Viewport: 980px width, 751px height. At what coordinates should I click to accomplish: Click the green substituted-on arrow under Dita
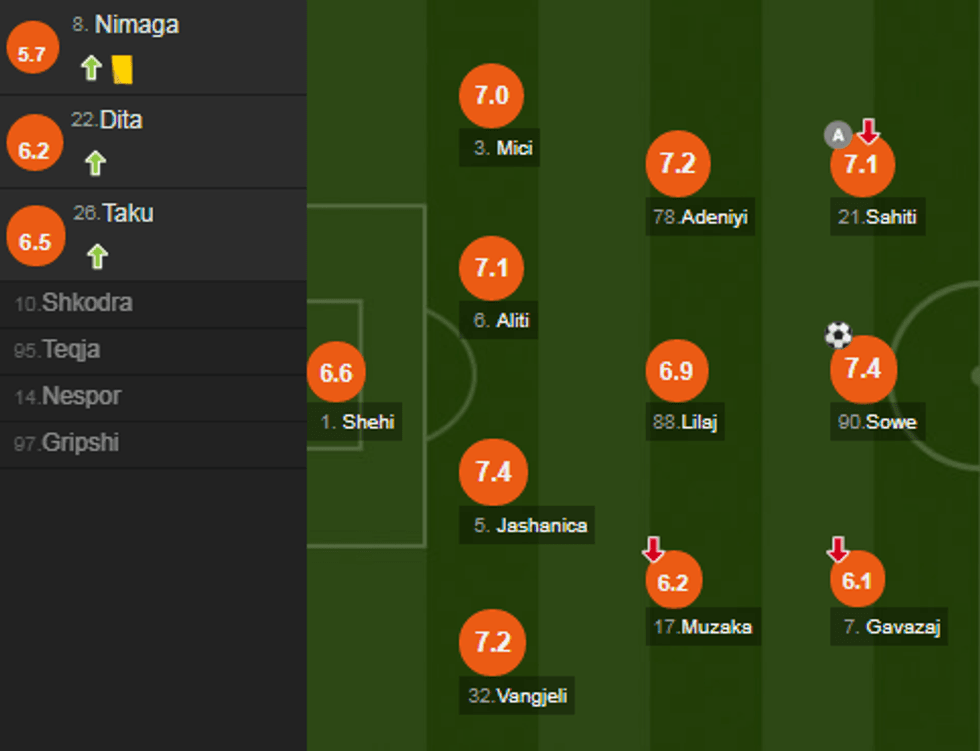pos(95,162)
